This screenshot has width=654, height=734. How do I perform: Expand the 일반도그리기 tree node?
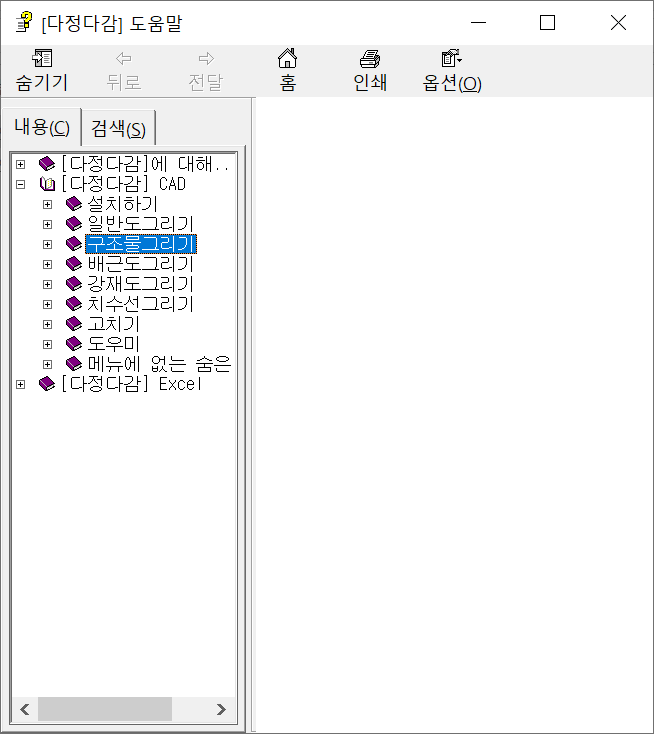pyautogui.click(x=47, y=225)
